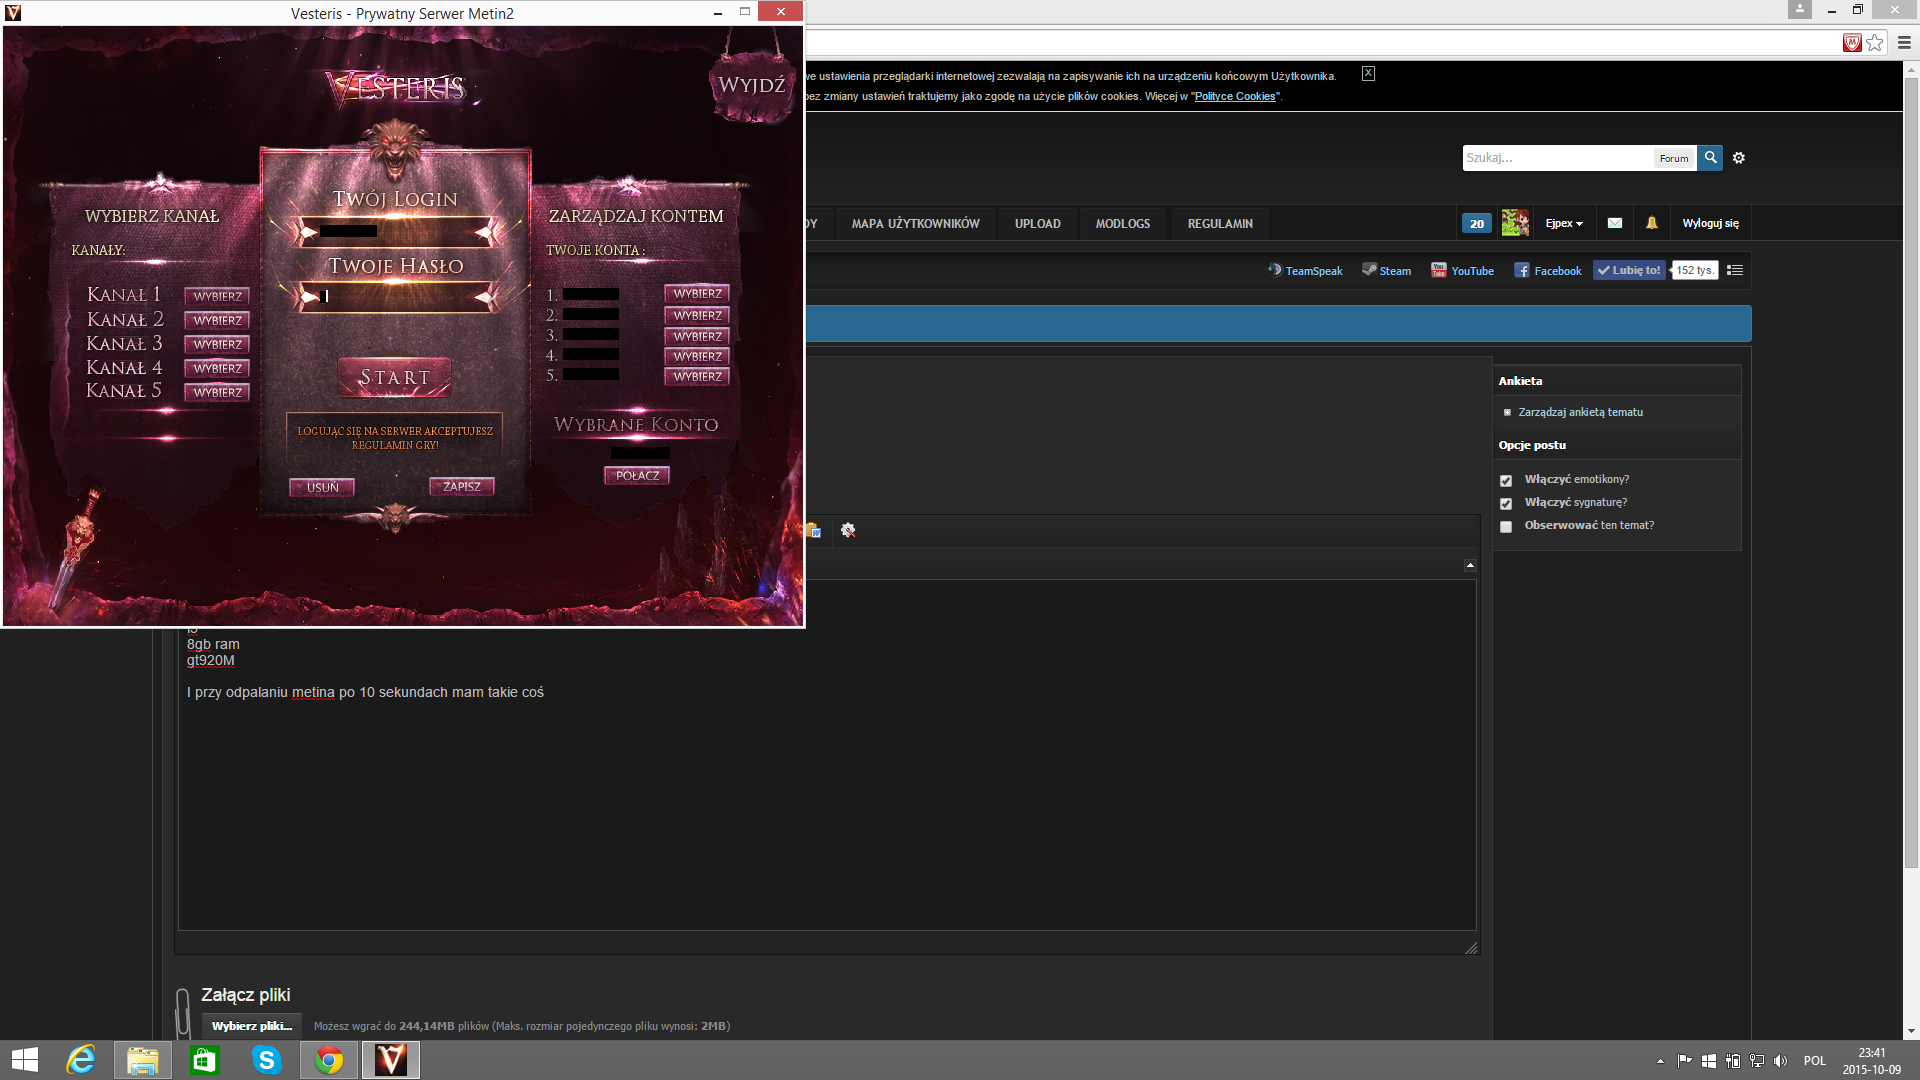Open the Chrome hamburger menu

pos(1904,43)
